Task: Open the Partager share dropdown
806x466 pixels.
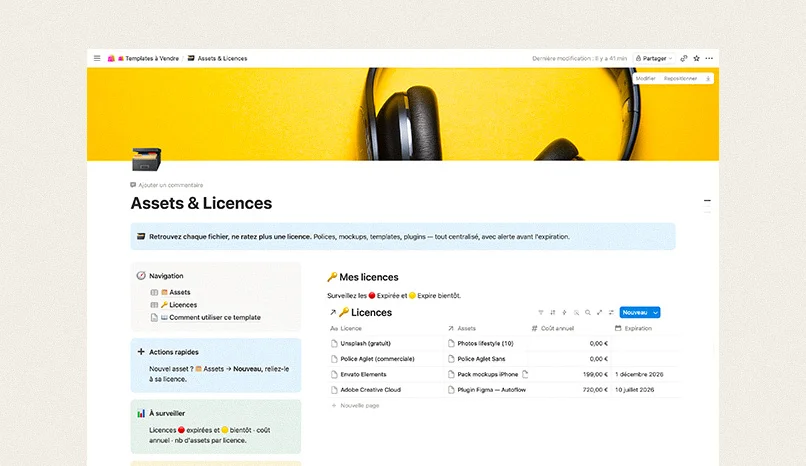Action: tap(653, 59)
